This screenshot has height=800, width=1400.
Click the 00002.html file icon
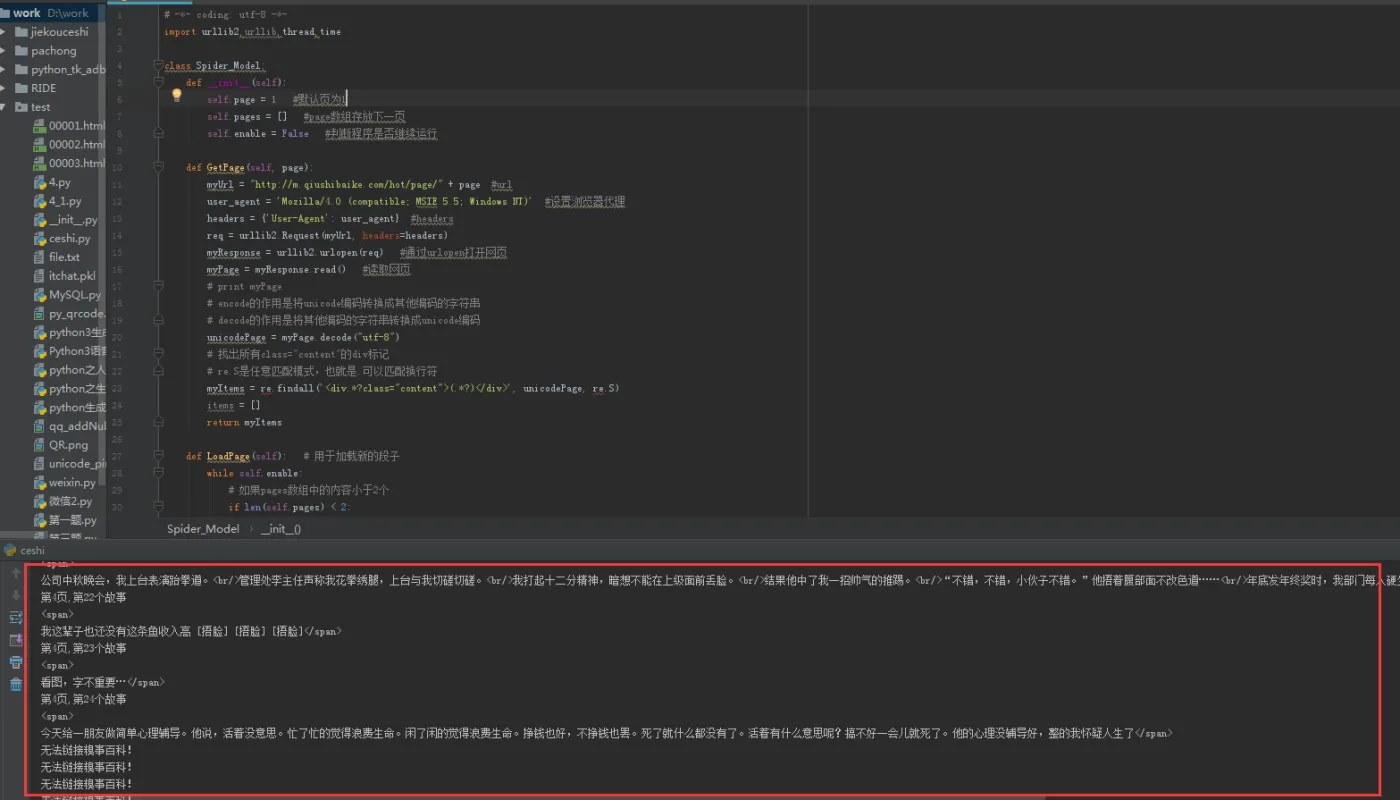(x=39, y=144)
